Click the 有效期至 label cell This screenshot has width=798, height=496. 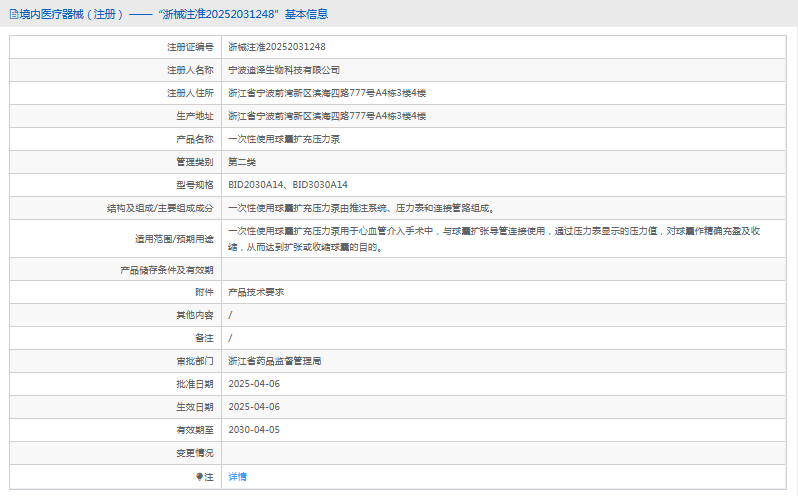pos(116,430)
